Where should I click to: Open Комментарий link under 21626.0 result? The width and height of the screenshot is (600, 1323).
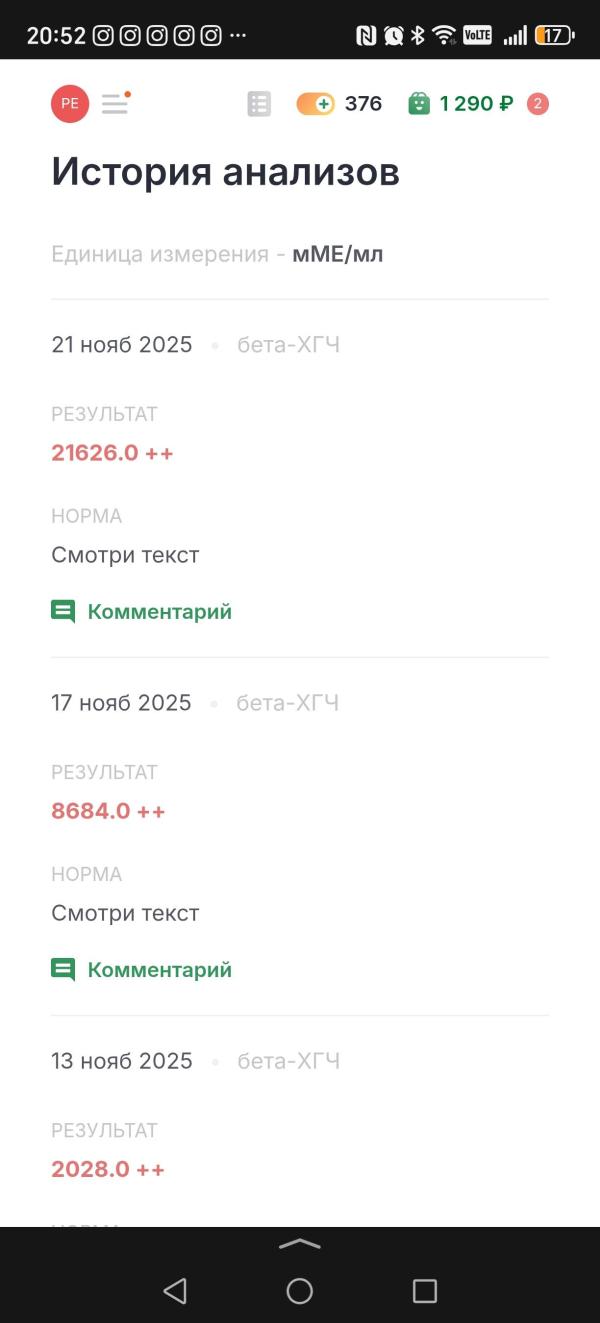click(x=160, y=611)
